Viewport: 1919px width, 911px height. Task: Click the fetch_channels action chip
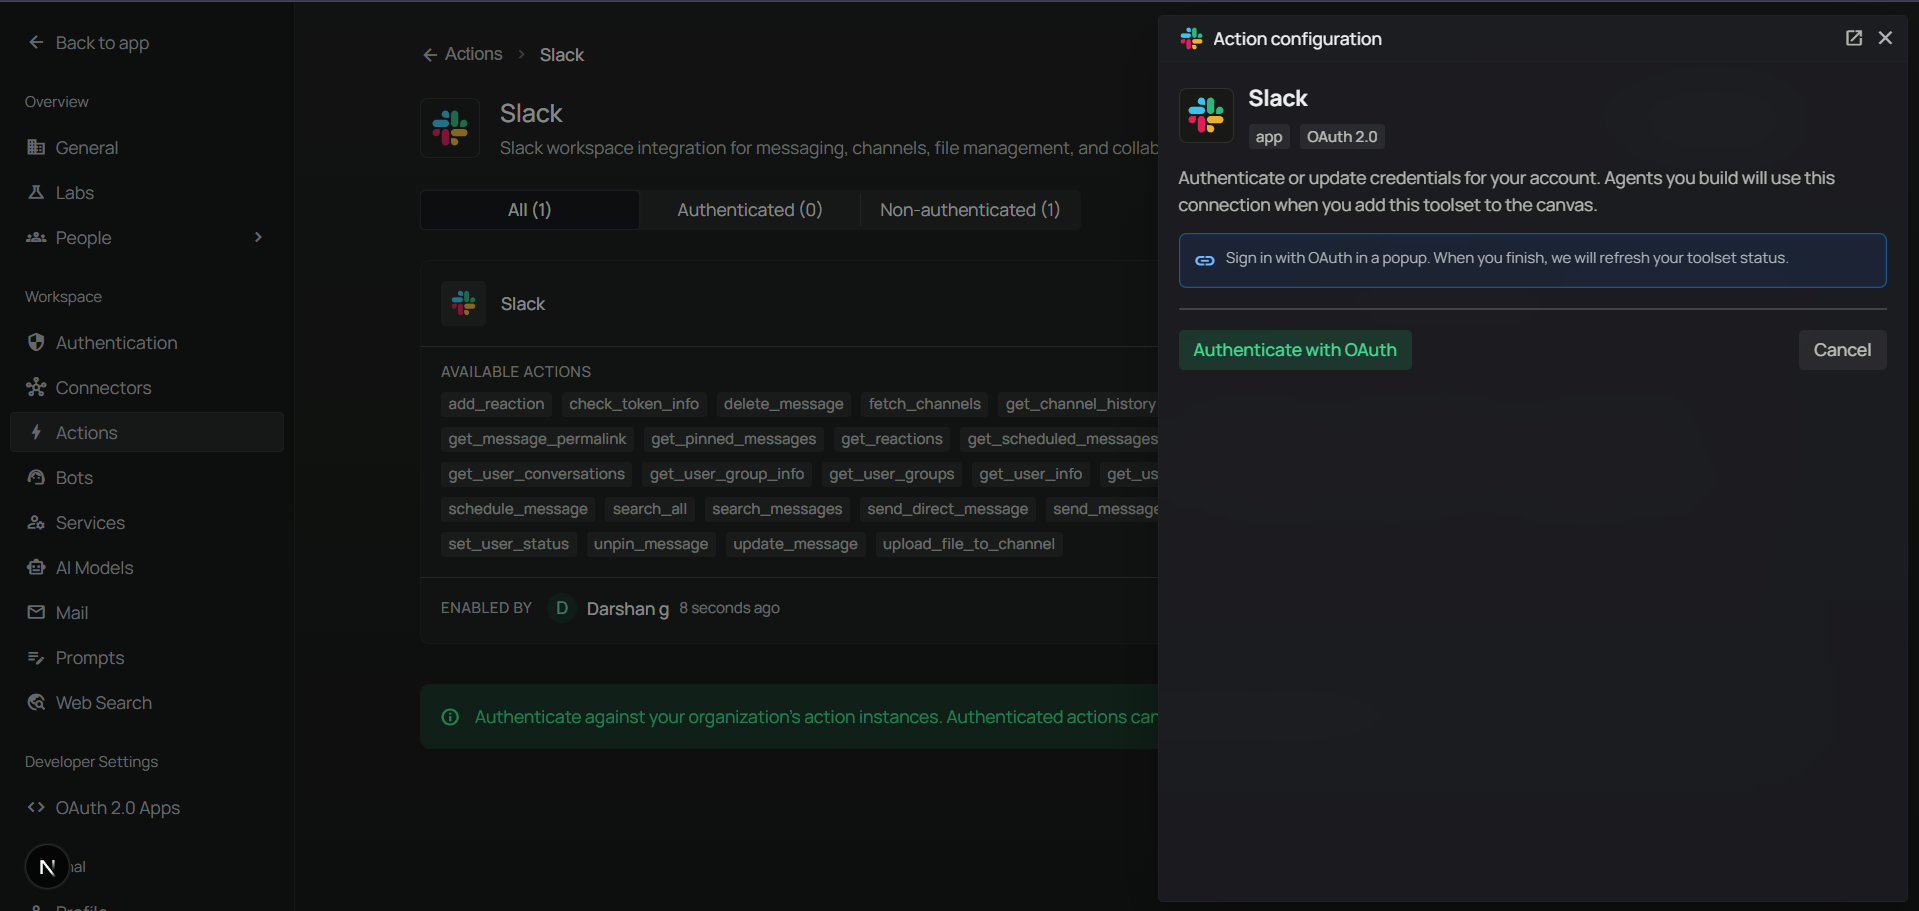(925, 404)
